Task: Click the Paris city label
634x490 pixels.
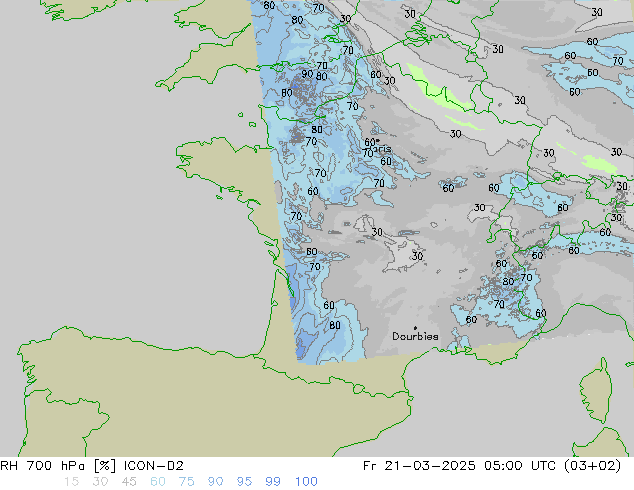Action: (x=380, y=149)
